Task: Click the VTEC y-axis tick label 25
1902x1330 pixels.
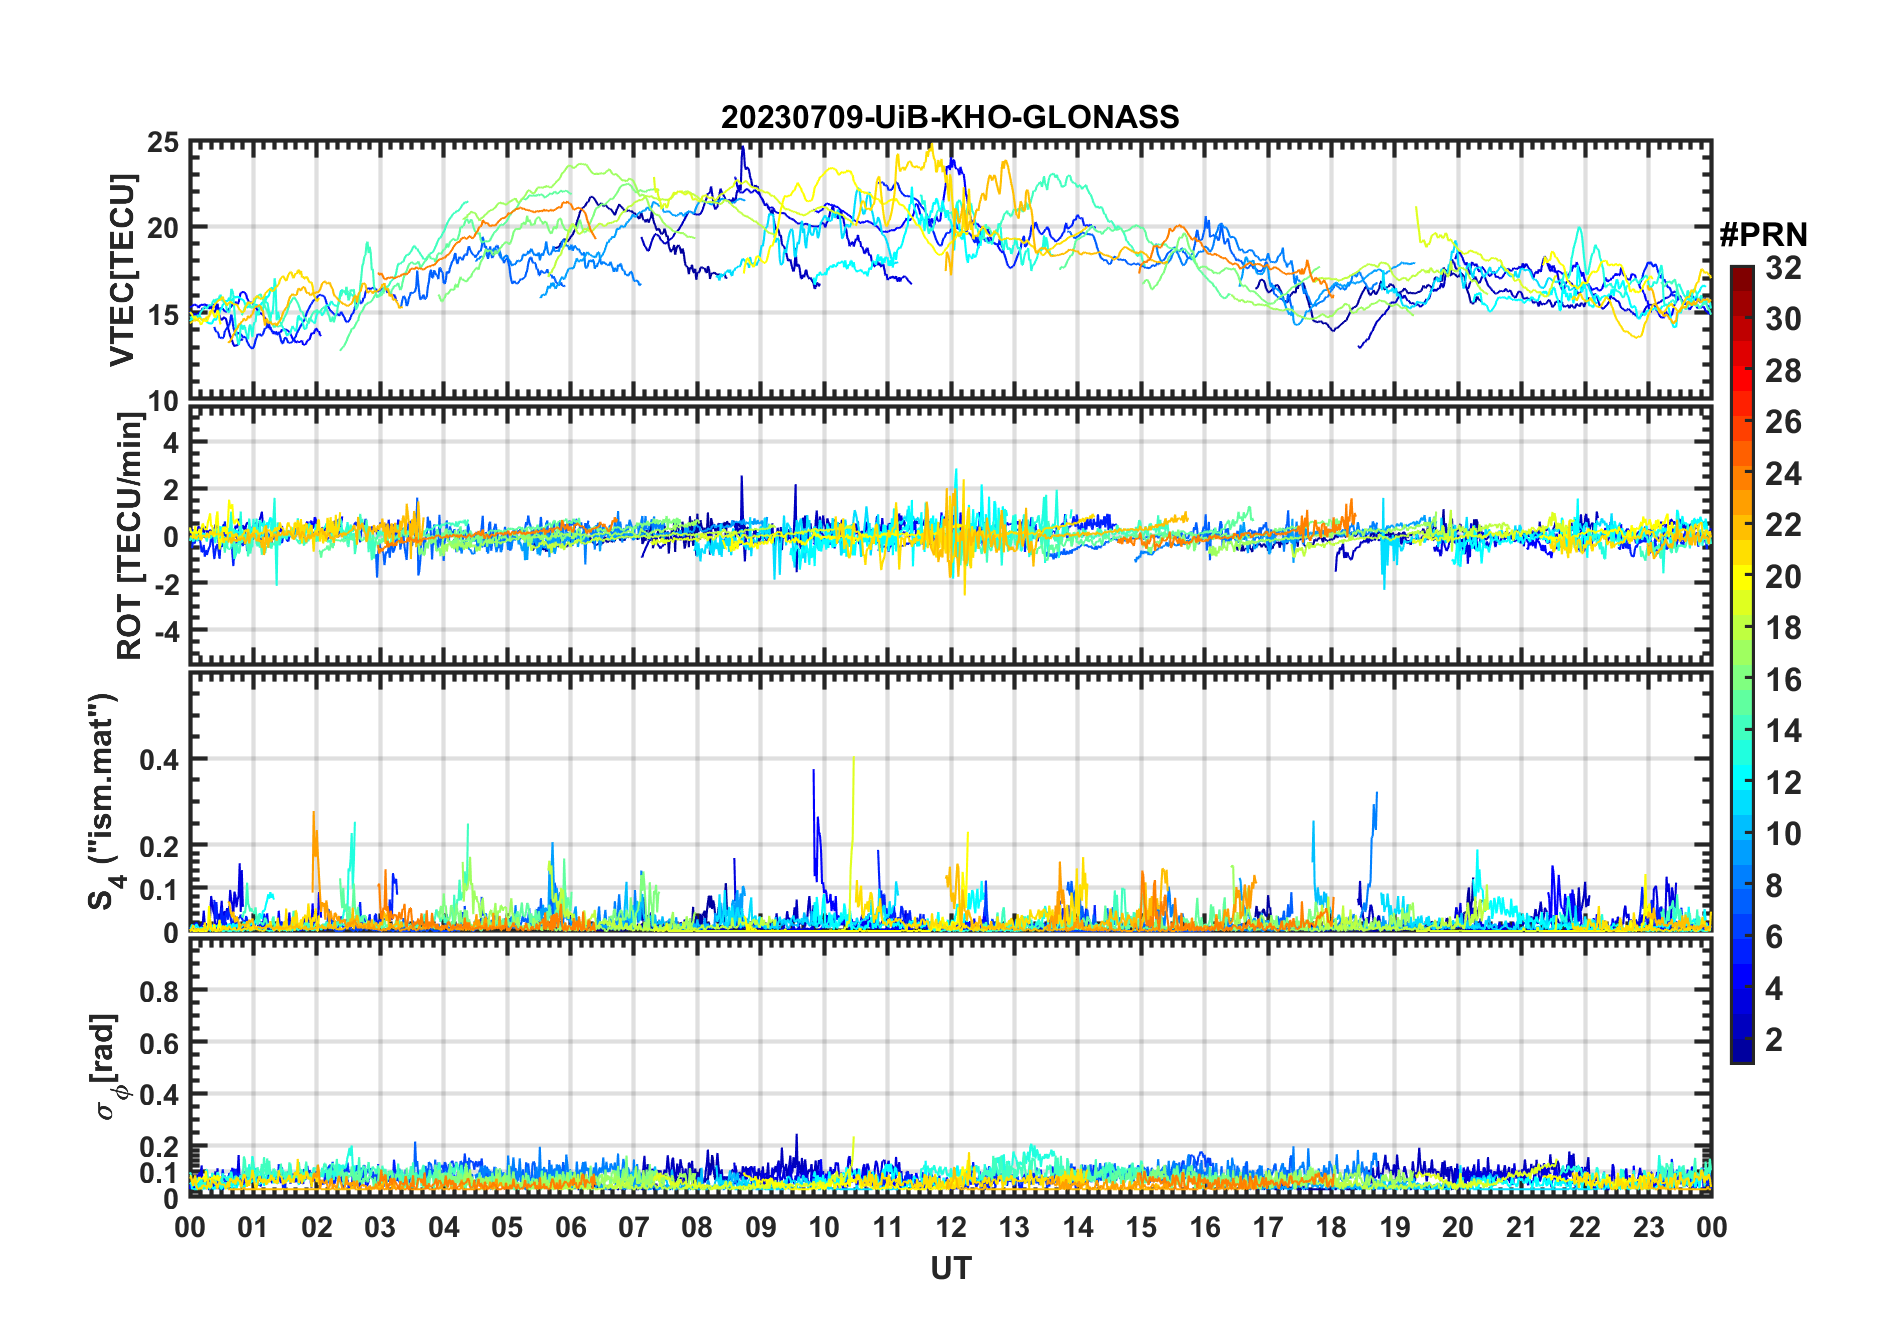Action: pos(163,143)
